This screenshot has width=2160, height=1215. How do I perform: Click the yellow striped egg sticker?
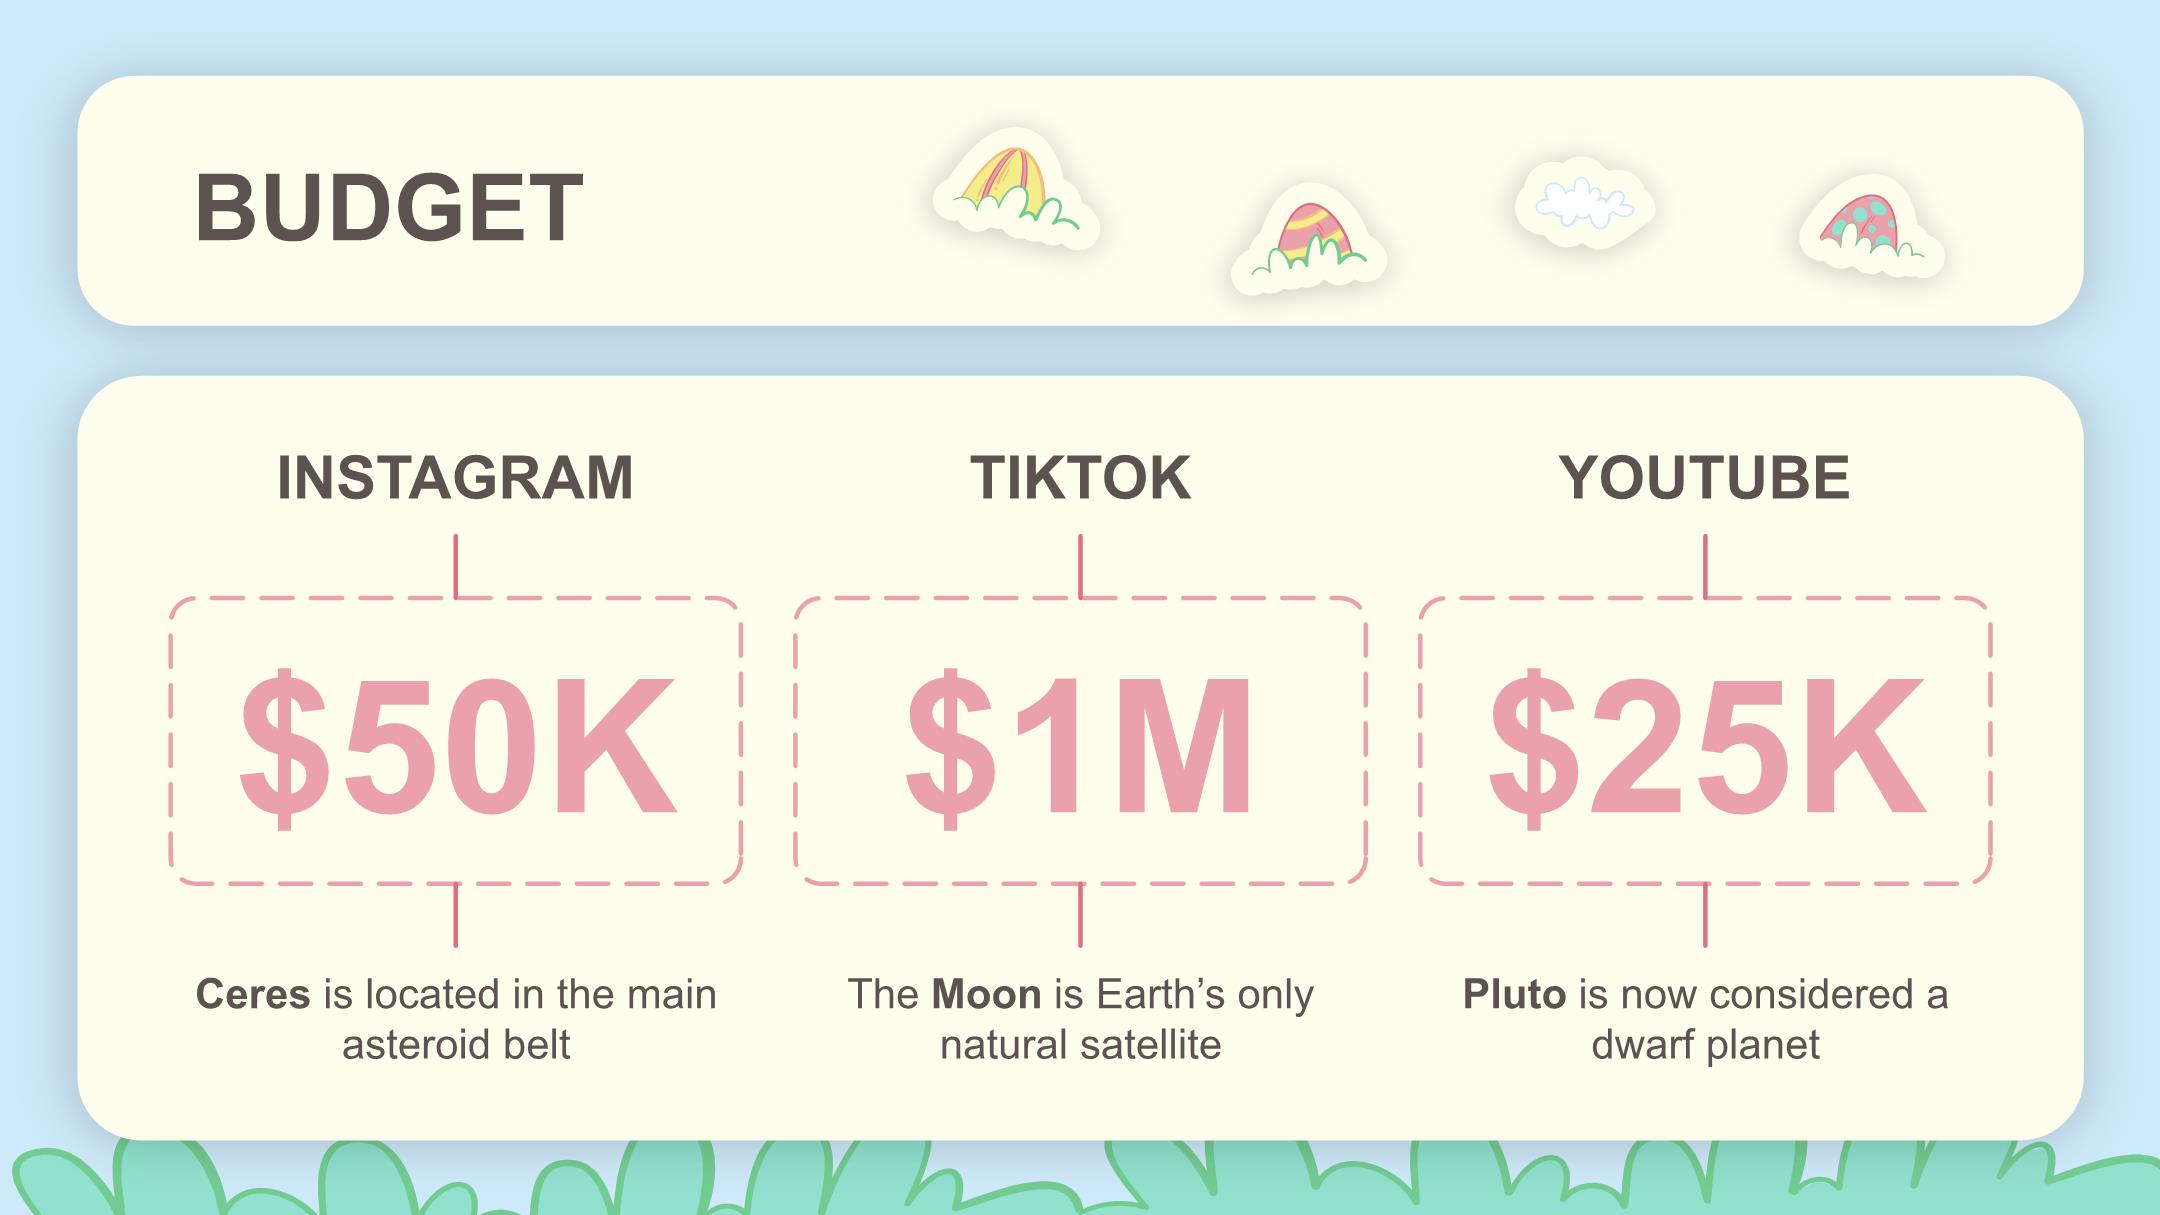[x=1015, y=189]
